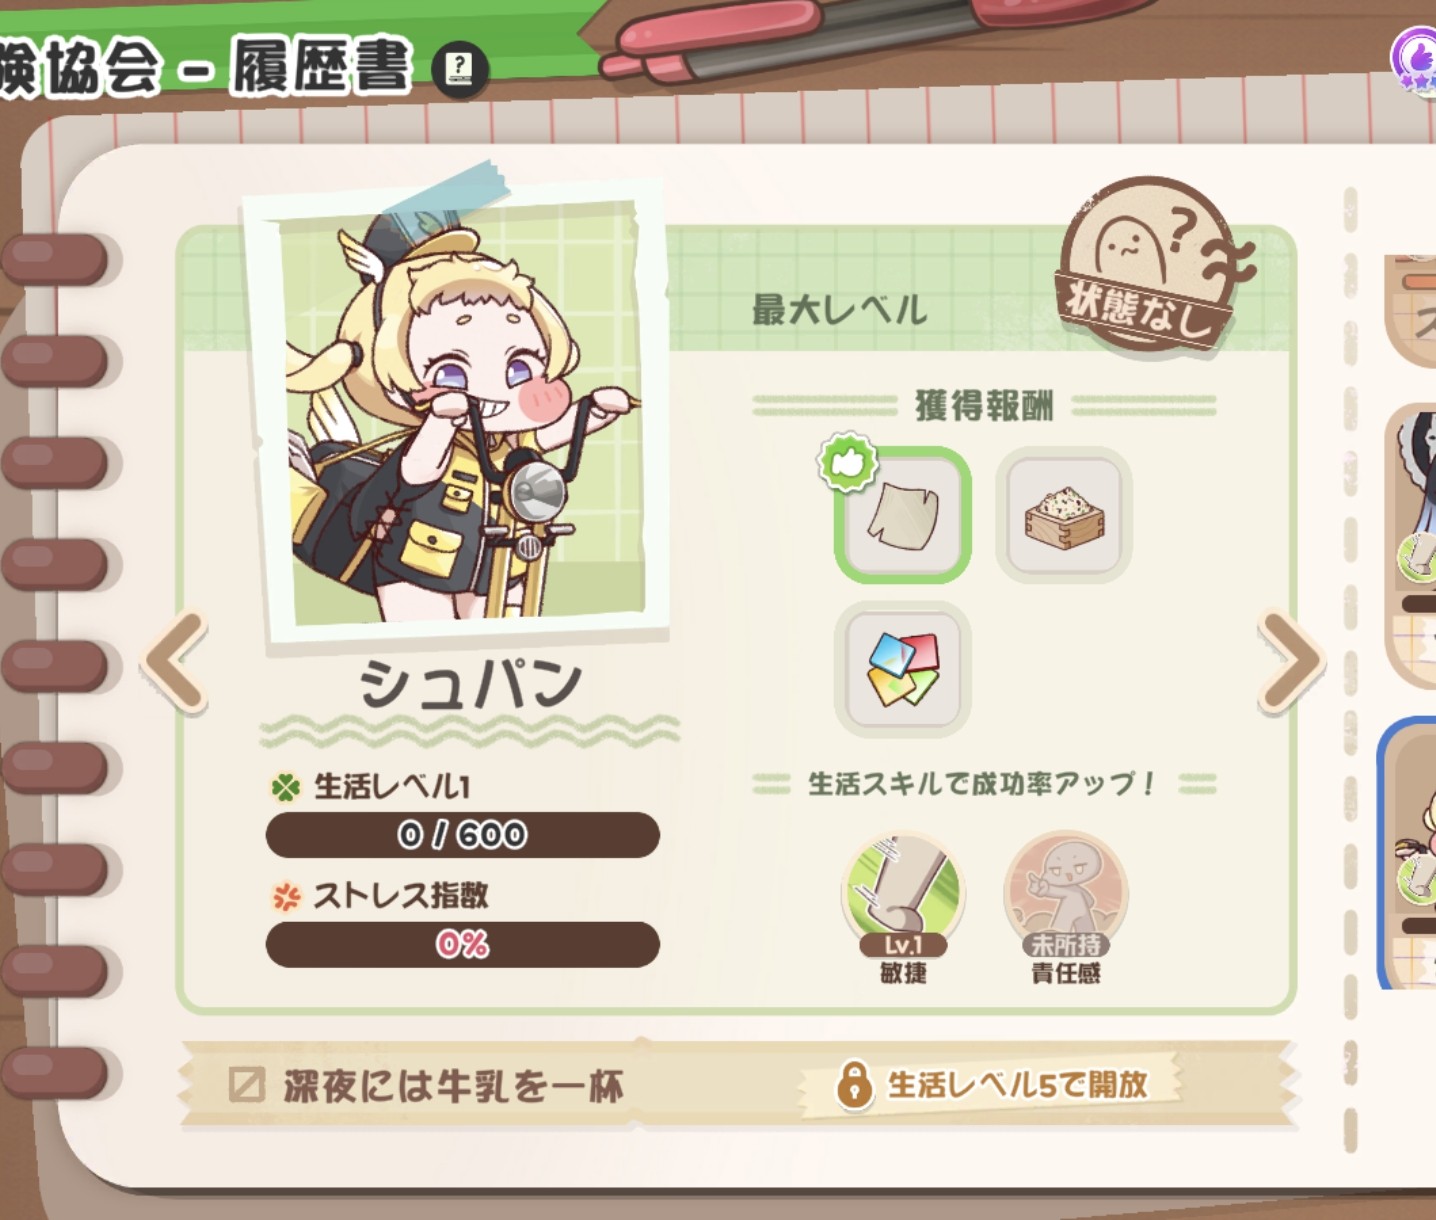
Task: Go to previous character with left arrow
Action: pyautogui.click(x=176, y=661)
